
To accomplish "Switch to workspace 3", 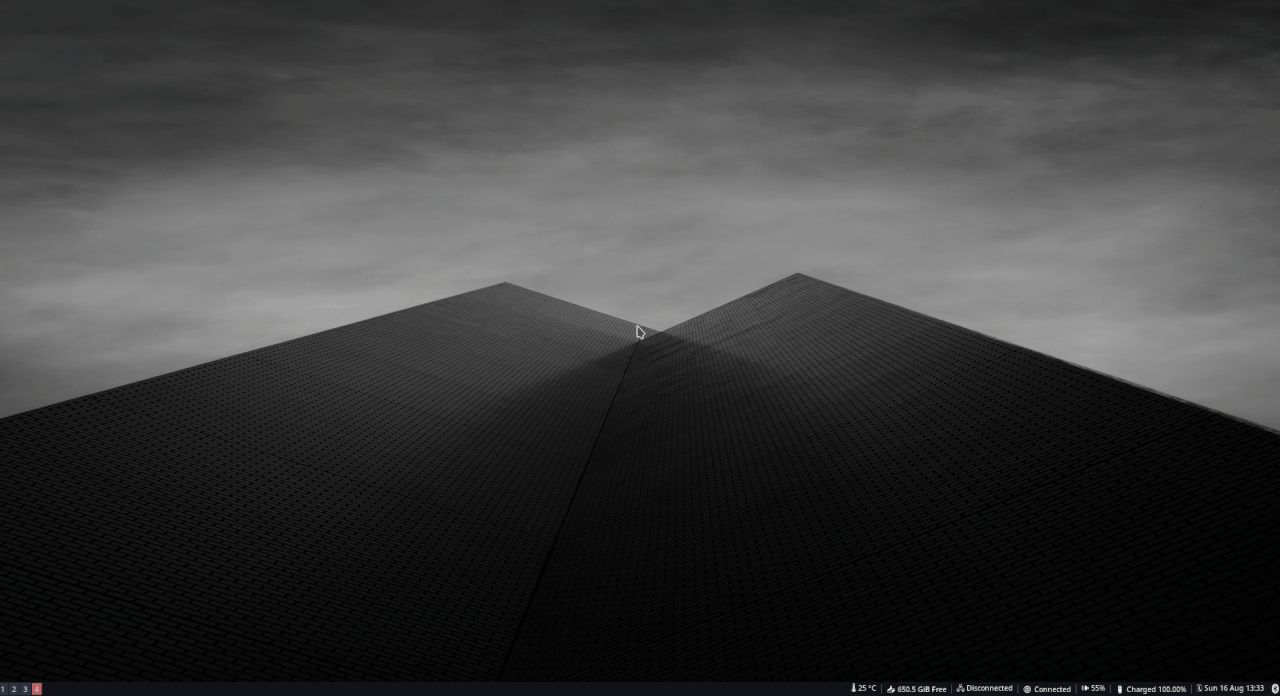I will pos(25,689).
